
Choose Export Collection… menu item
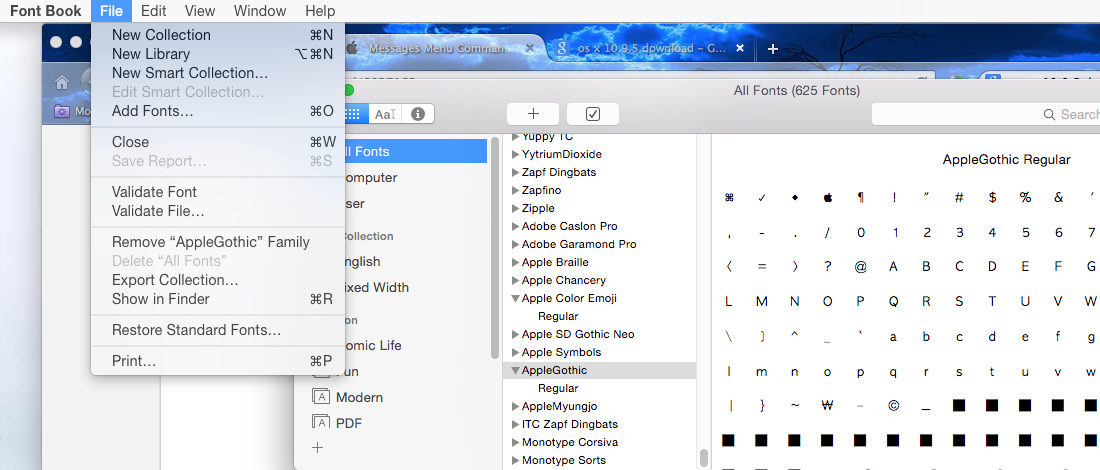click(217, 280)
